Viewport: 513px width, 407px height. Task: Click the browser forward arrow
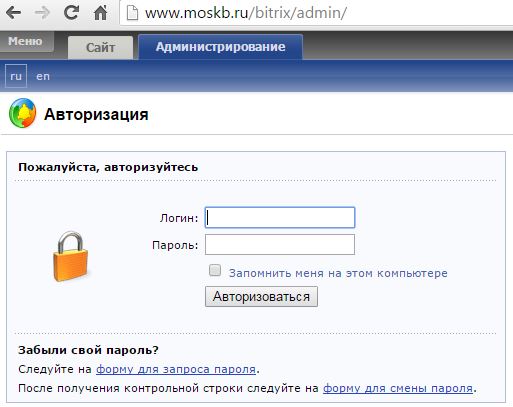tap(42, 13)
